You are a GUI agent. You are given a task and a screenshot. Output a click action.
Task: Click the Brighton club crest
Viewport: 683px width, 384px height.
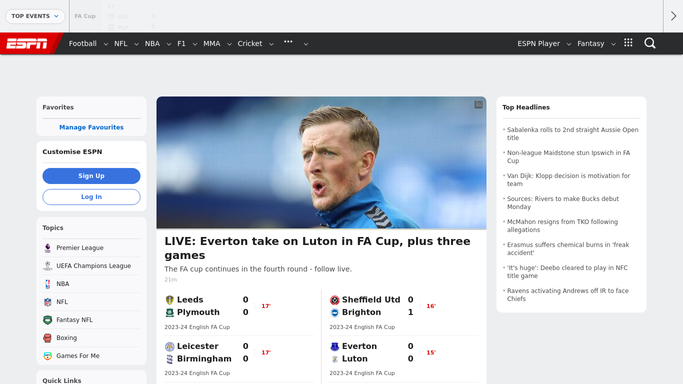[x=335, y=312]
